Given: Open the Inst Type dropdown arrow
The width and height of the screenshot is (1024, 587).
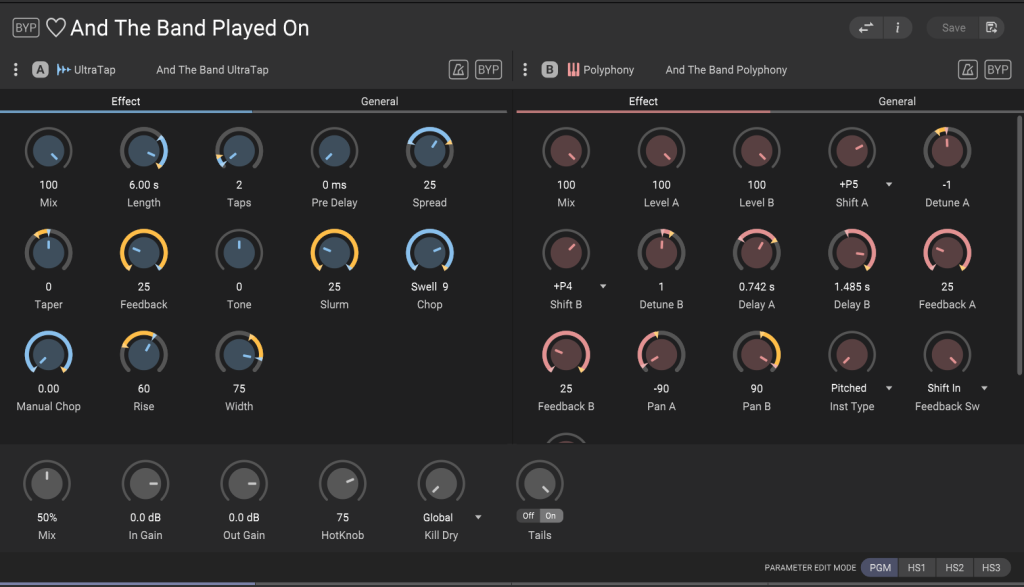Looking at the screenshot, I should (x=889, y=389).
